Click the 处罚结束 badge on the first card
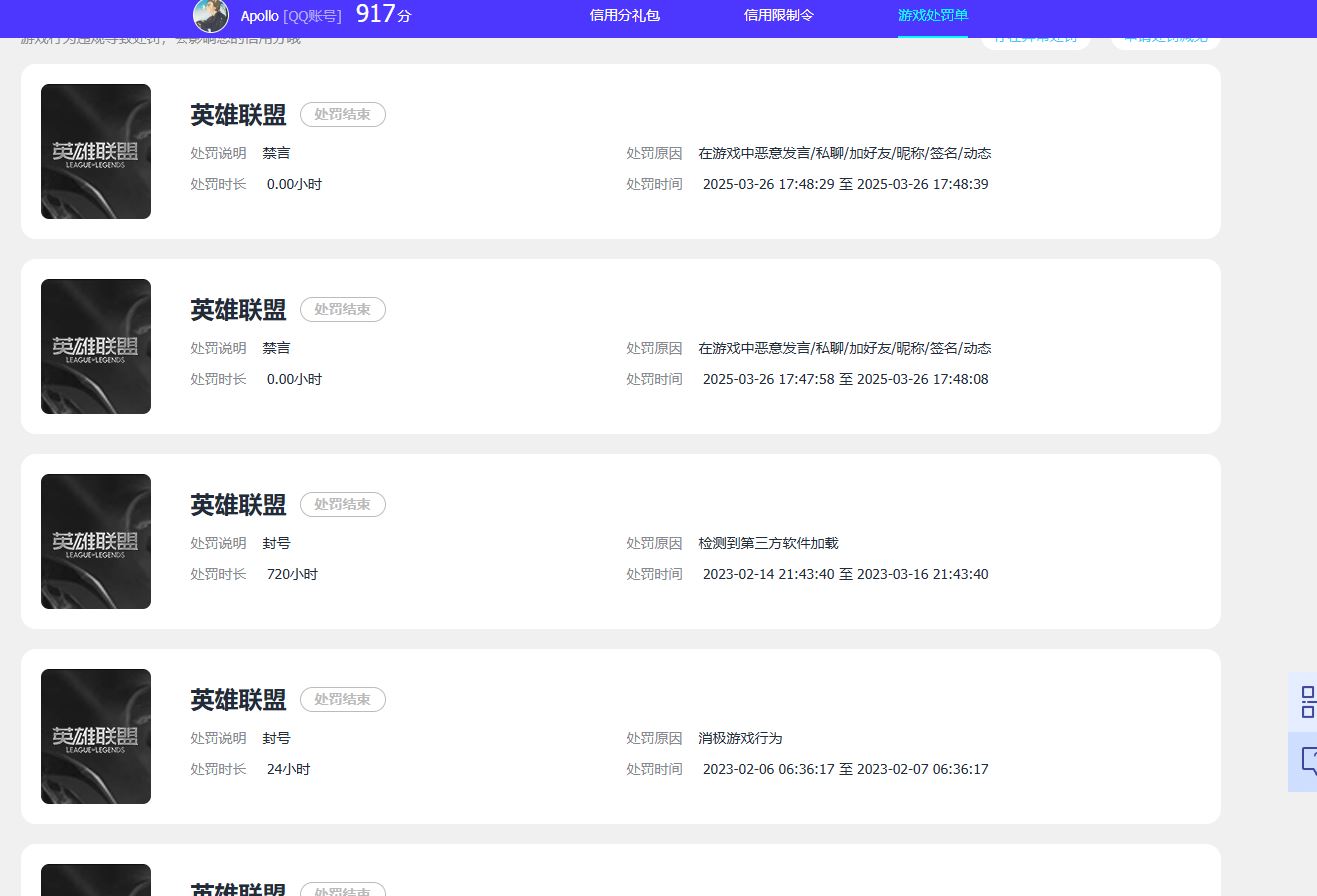1317x896 pixels. [342, 114]
